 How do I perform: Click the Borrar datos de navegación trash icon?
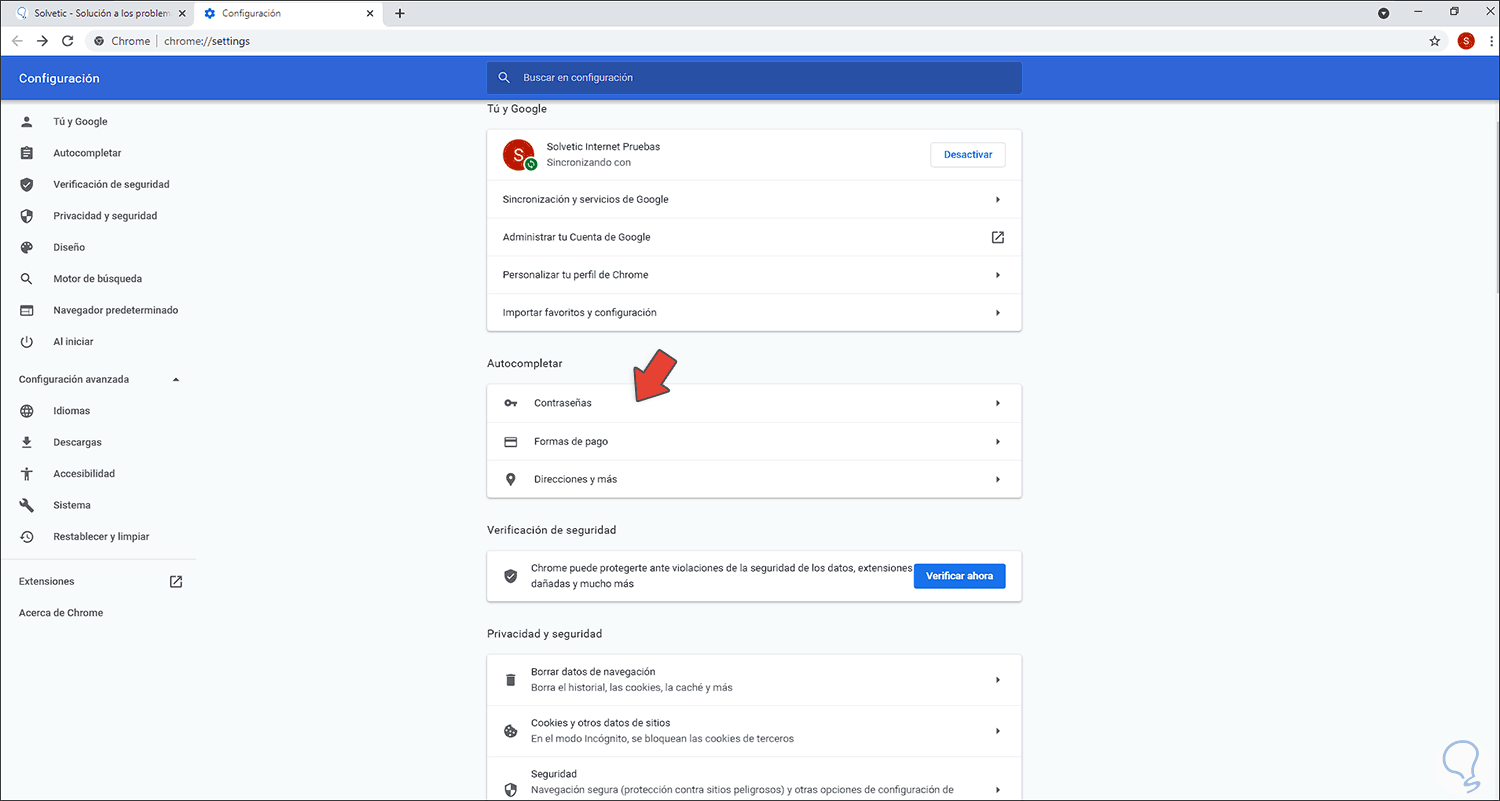(x=511, y=680)
